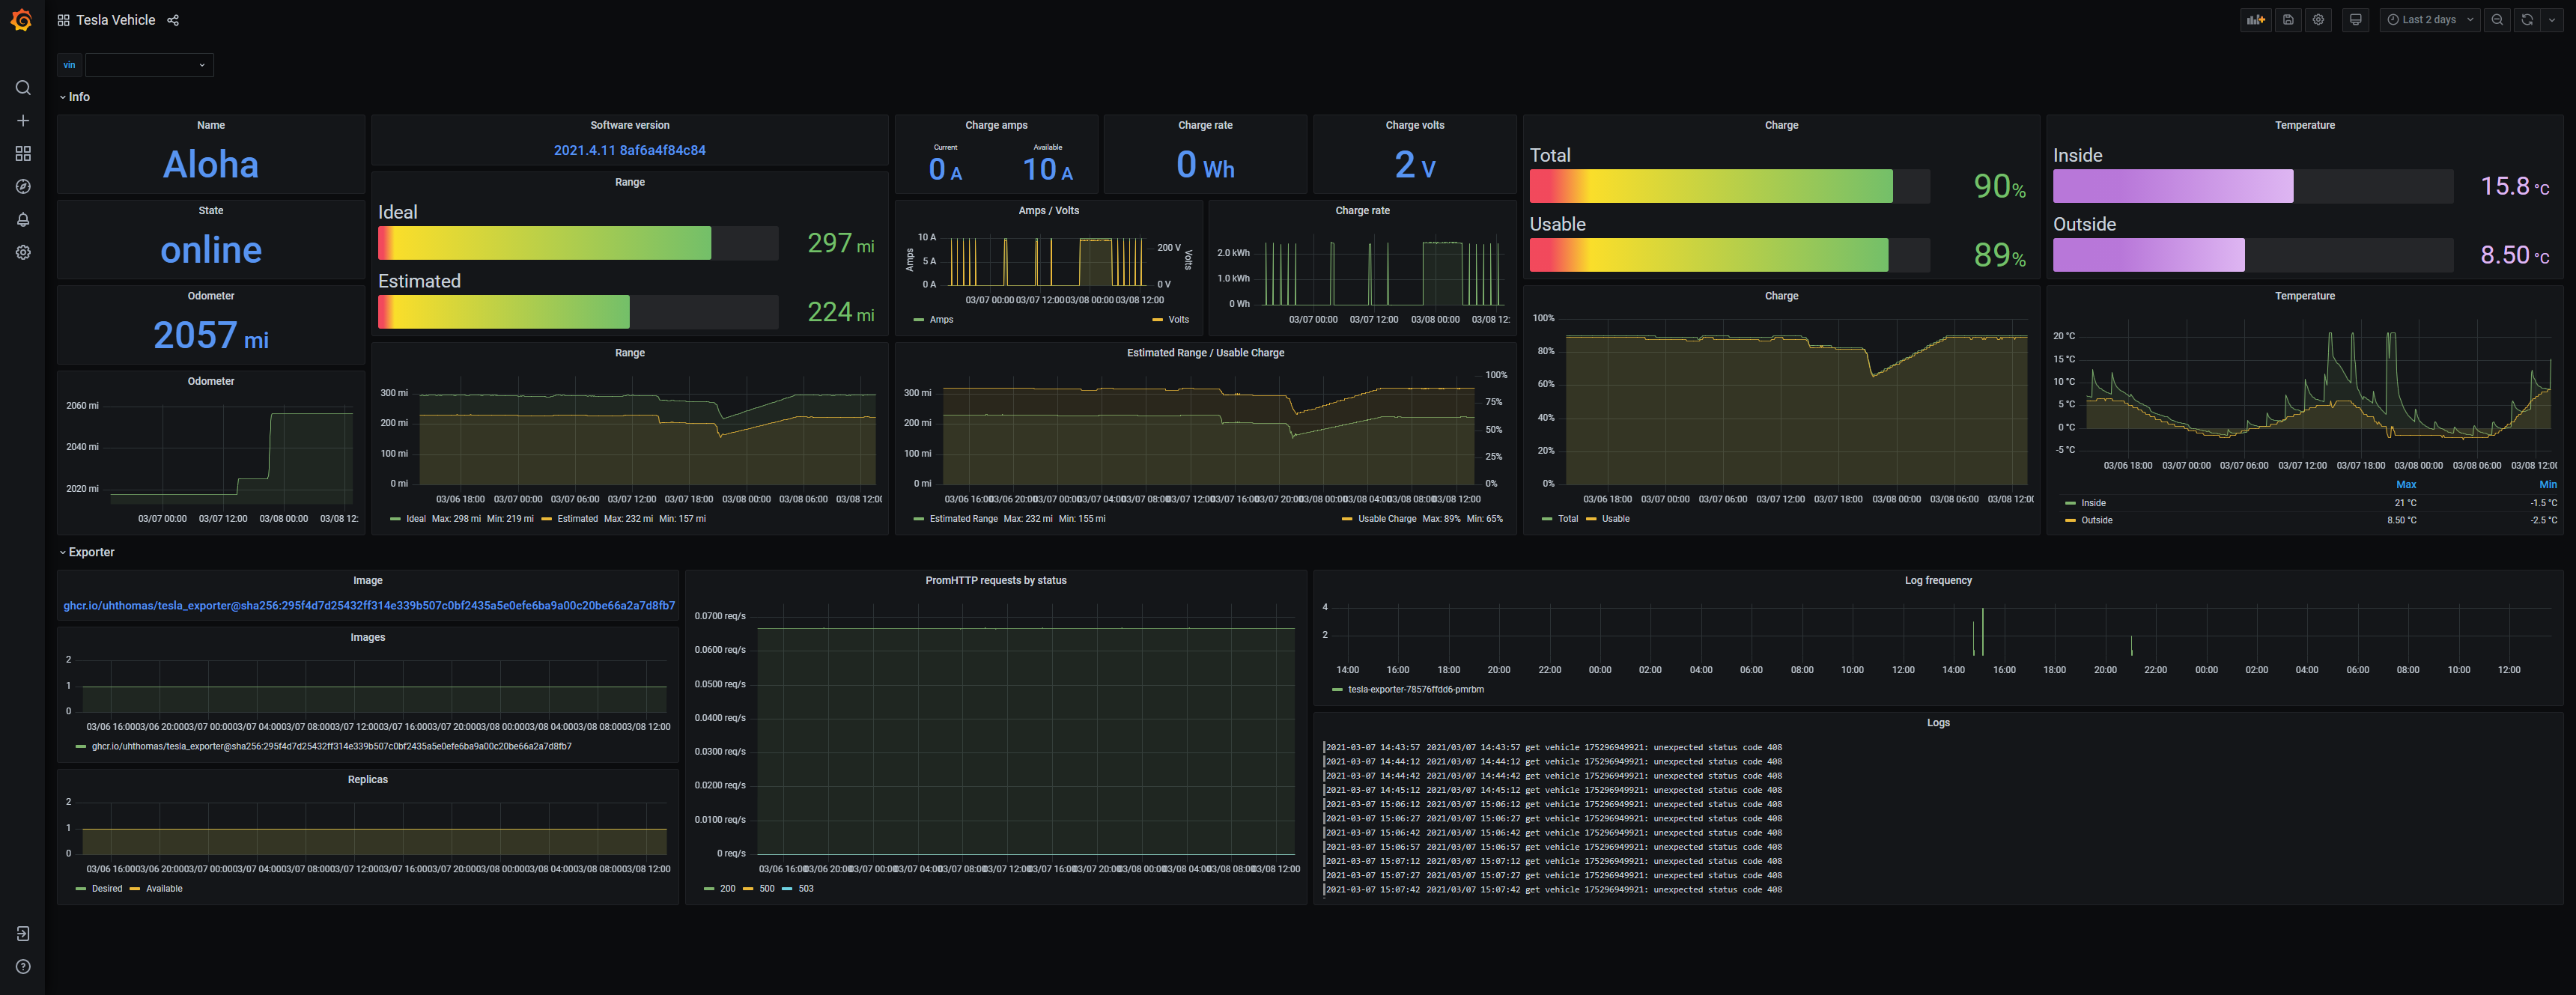
Task: Open the Explore compass icon in sidebar
Action: [x=23, y=187]
